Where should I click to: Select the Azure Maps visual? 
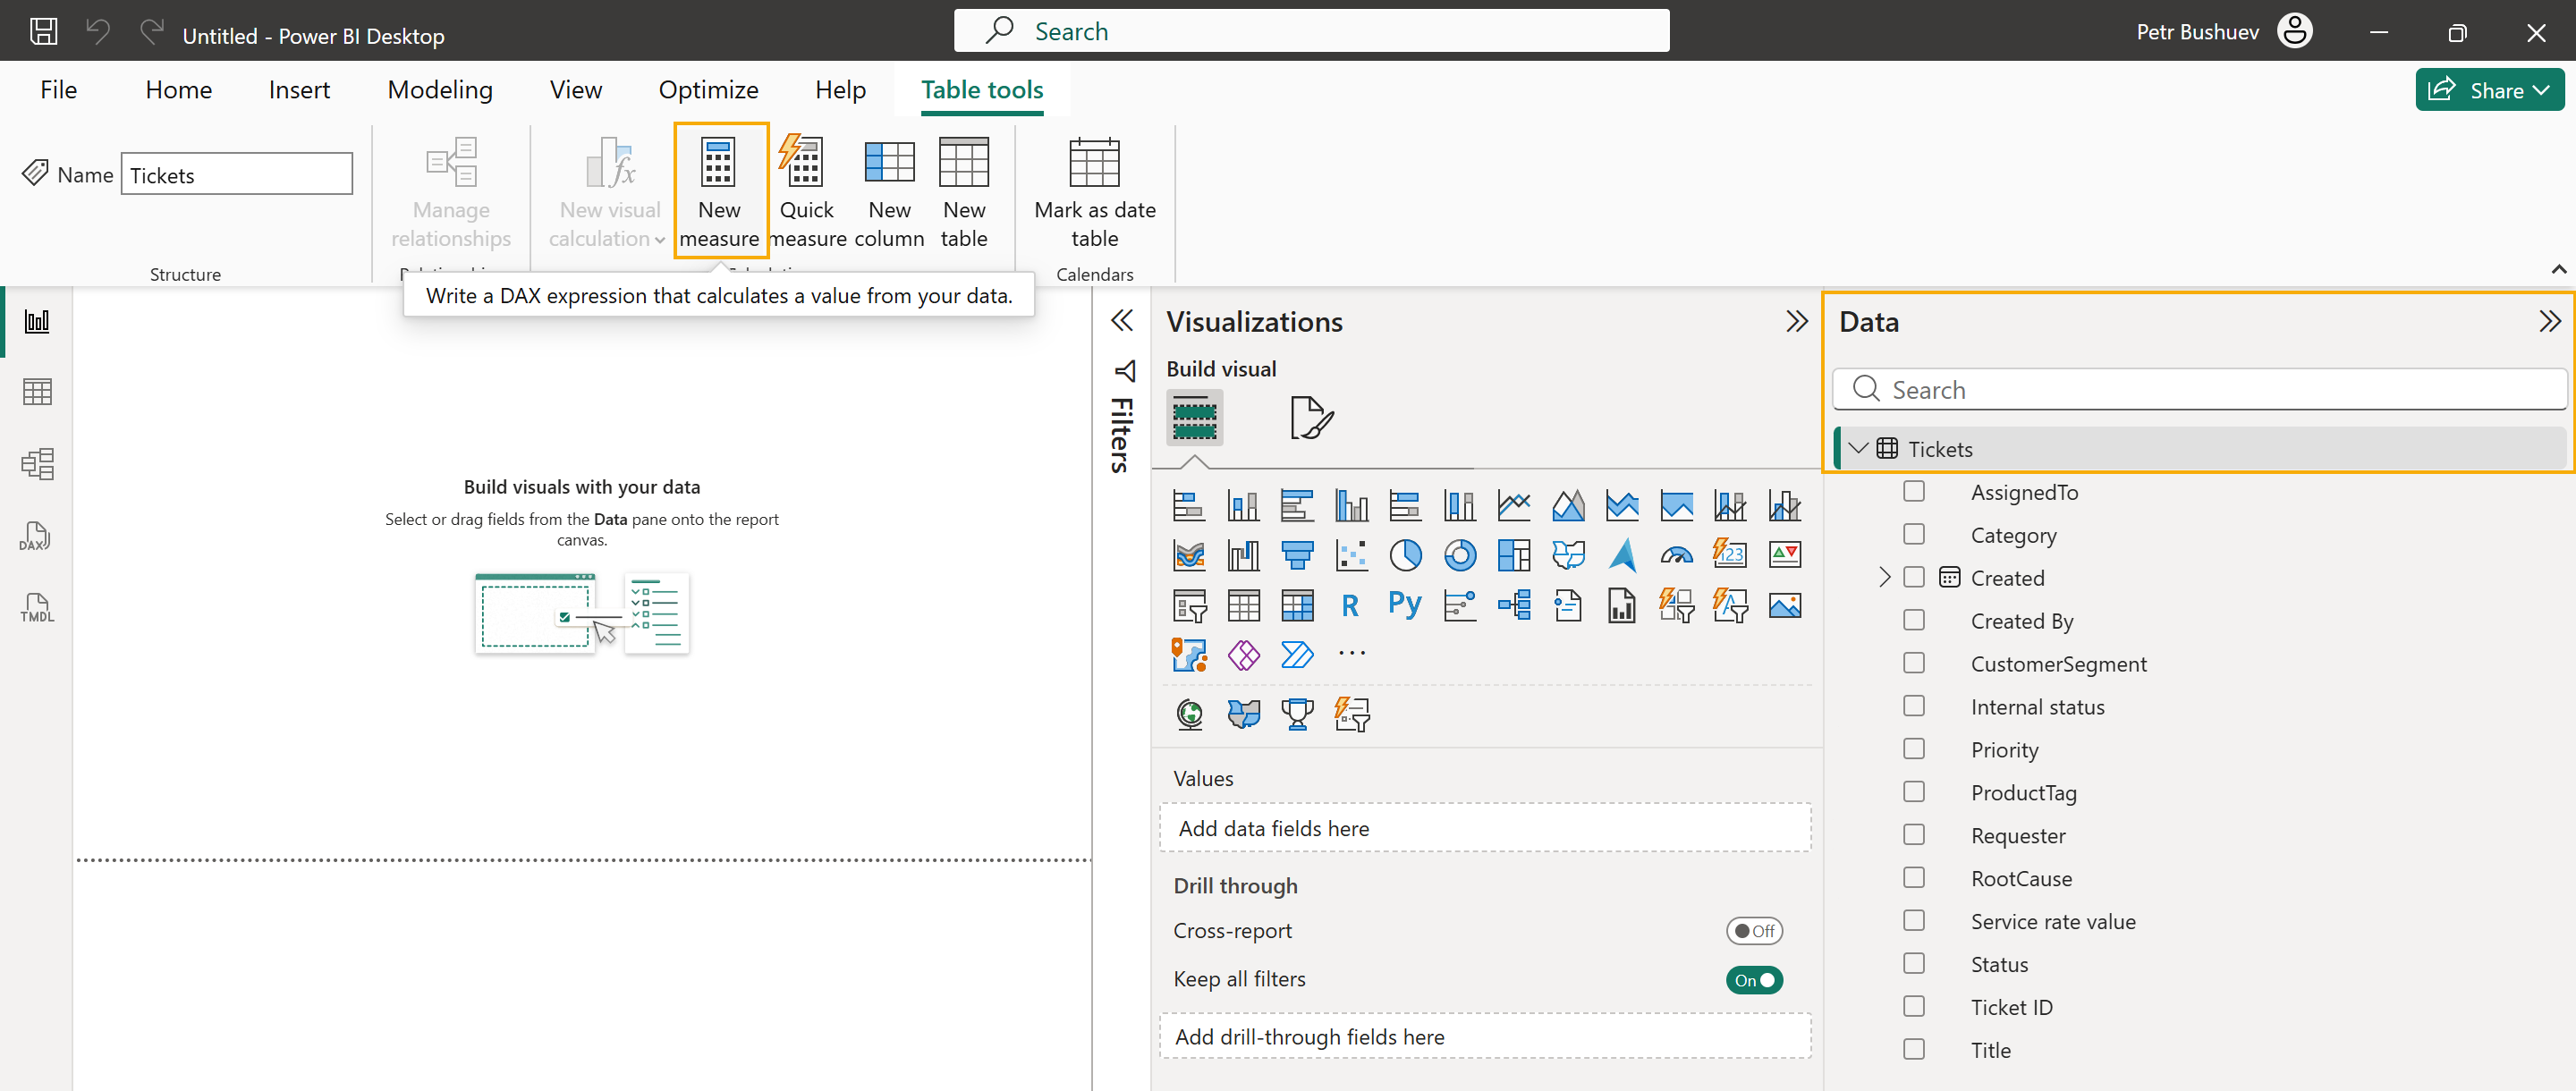click(x=1622, y=555)
